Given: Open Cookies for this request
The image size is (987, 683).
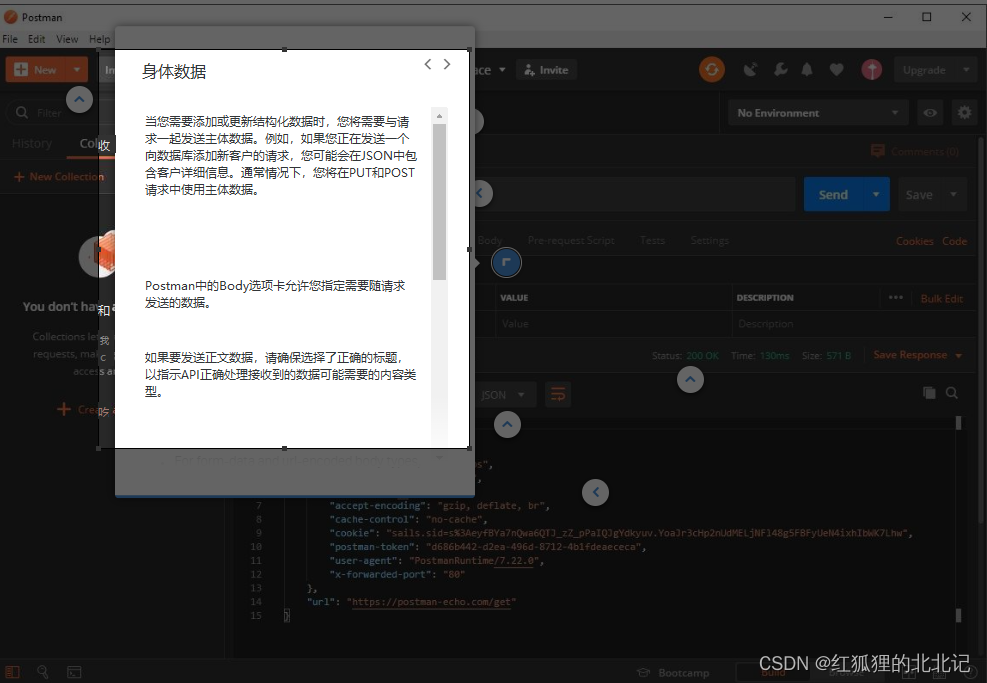Looking at the screenshot, I should click(915, 241).
